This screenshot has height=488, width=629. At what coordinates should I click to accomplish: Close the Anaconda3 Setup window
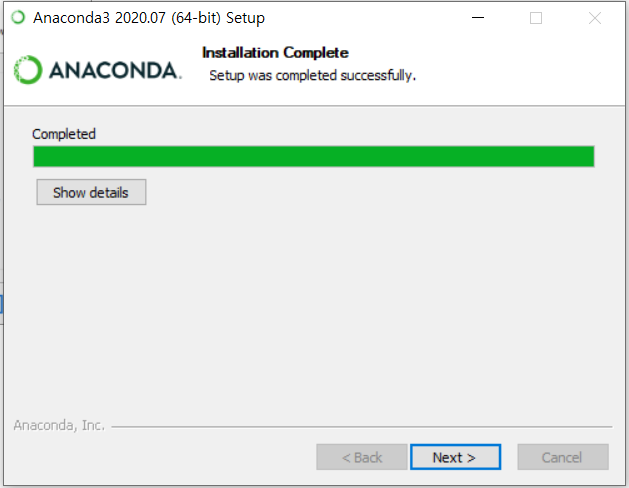pos(595,18)
